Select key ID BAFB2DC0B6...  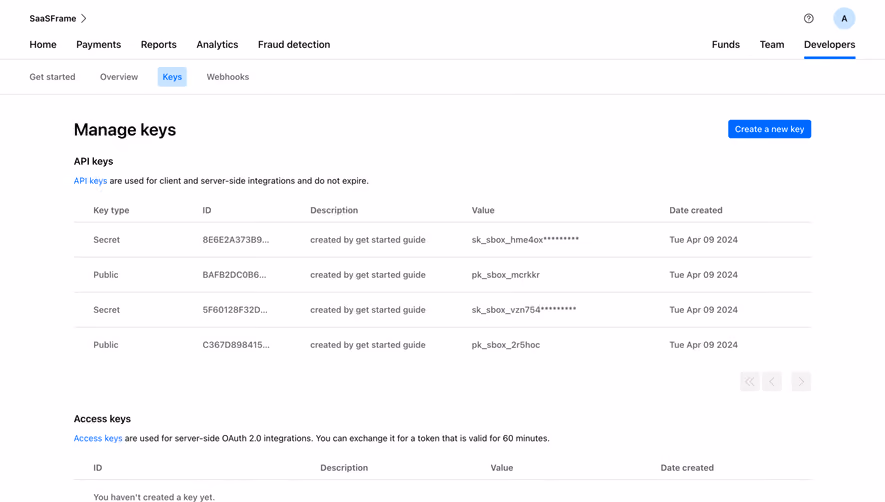pos(234,274)
